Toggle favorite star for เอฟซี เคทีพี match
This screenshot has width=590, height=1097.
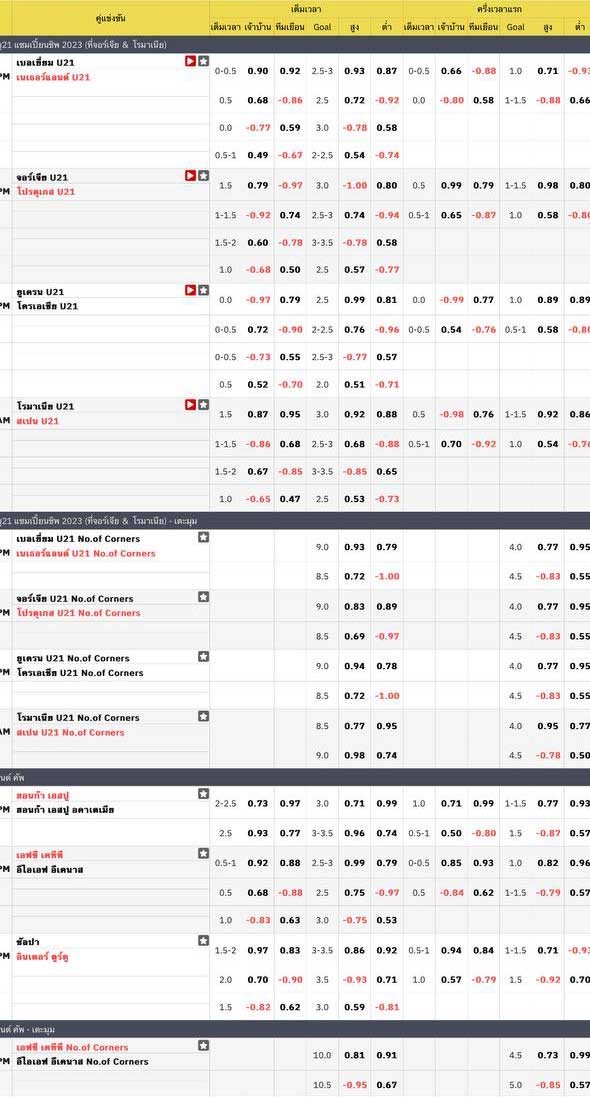(203, 854)
